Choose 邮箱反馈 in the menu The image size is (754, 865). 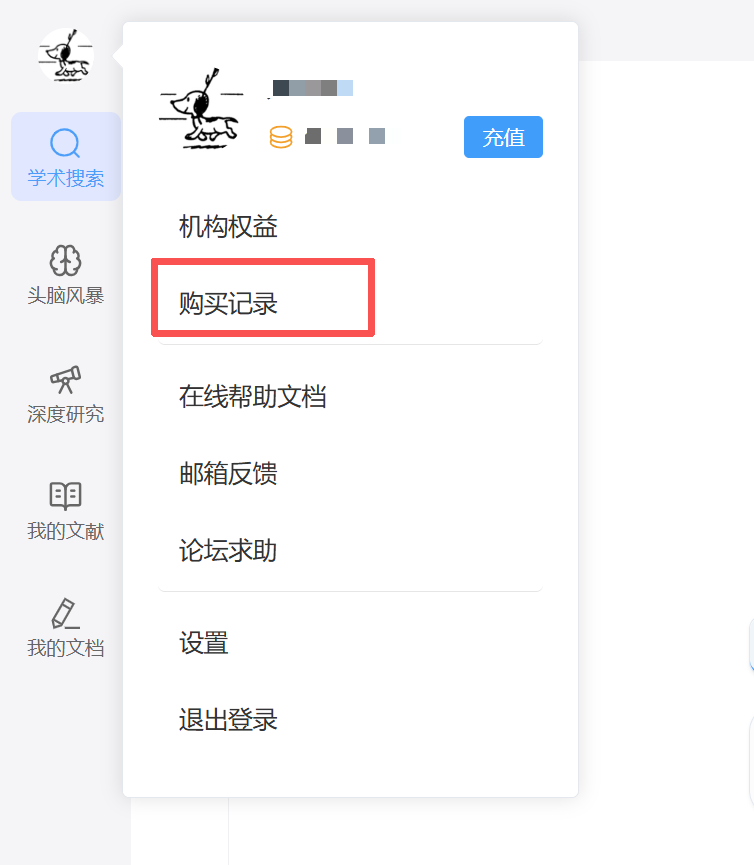(x=228, y=474)
